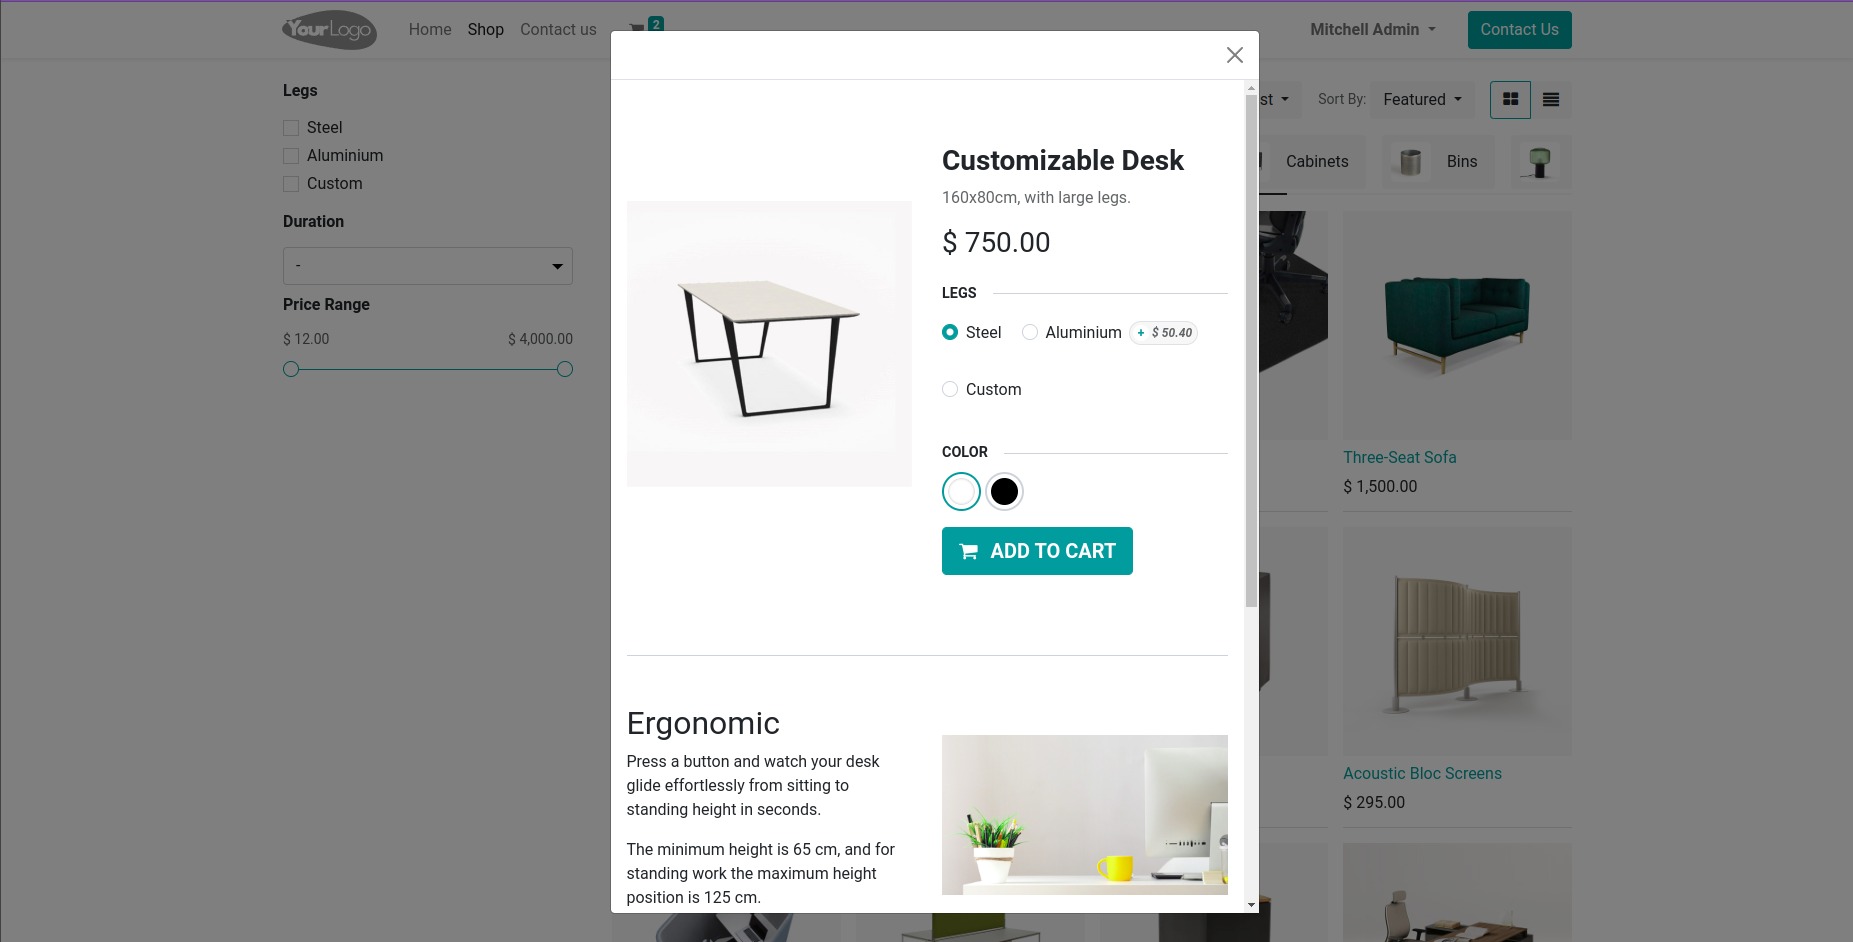
Task: Go to the Home menu item
Action: tap(430, 30)
